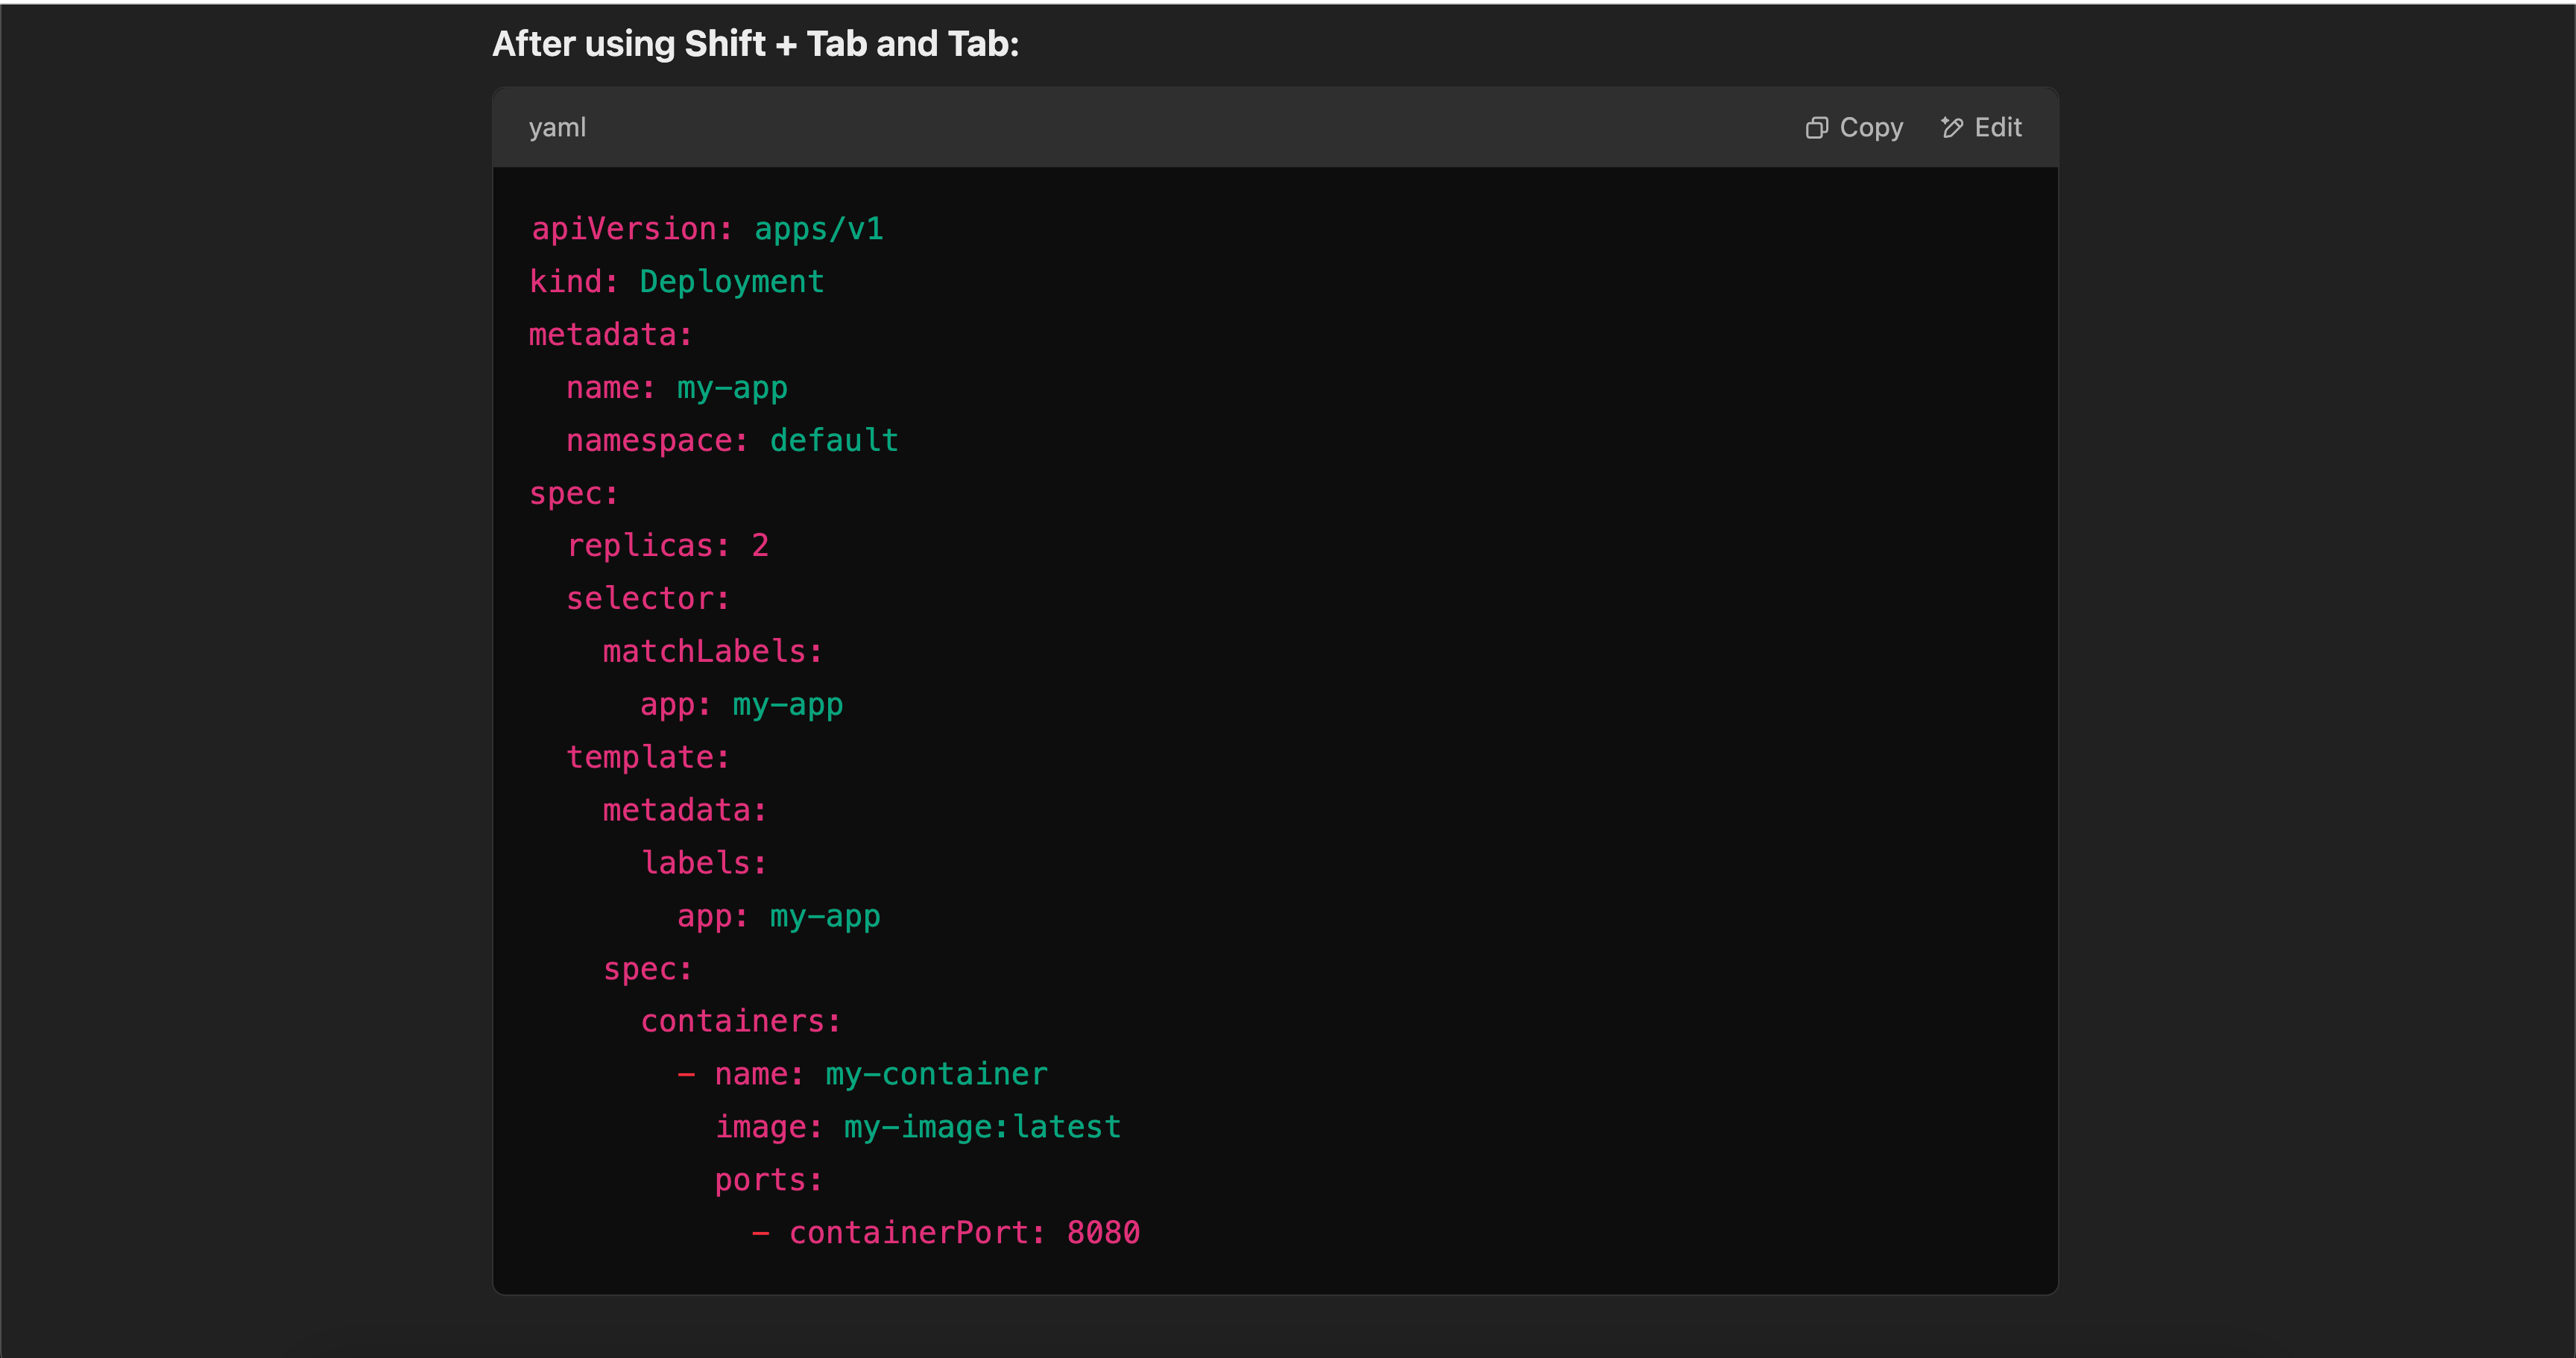Click the selector: key
This screenshot has width=2576, height=1358.
(x=648, y=599)
